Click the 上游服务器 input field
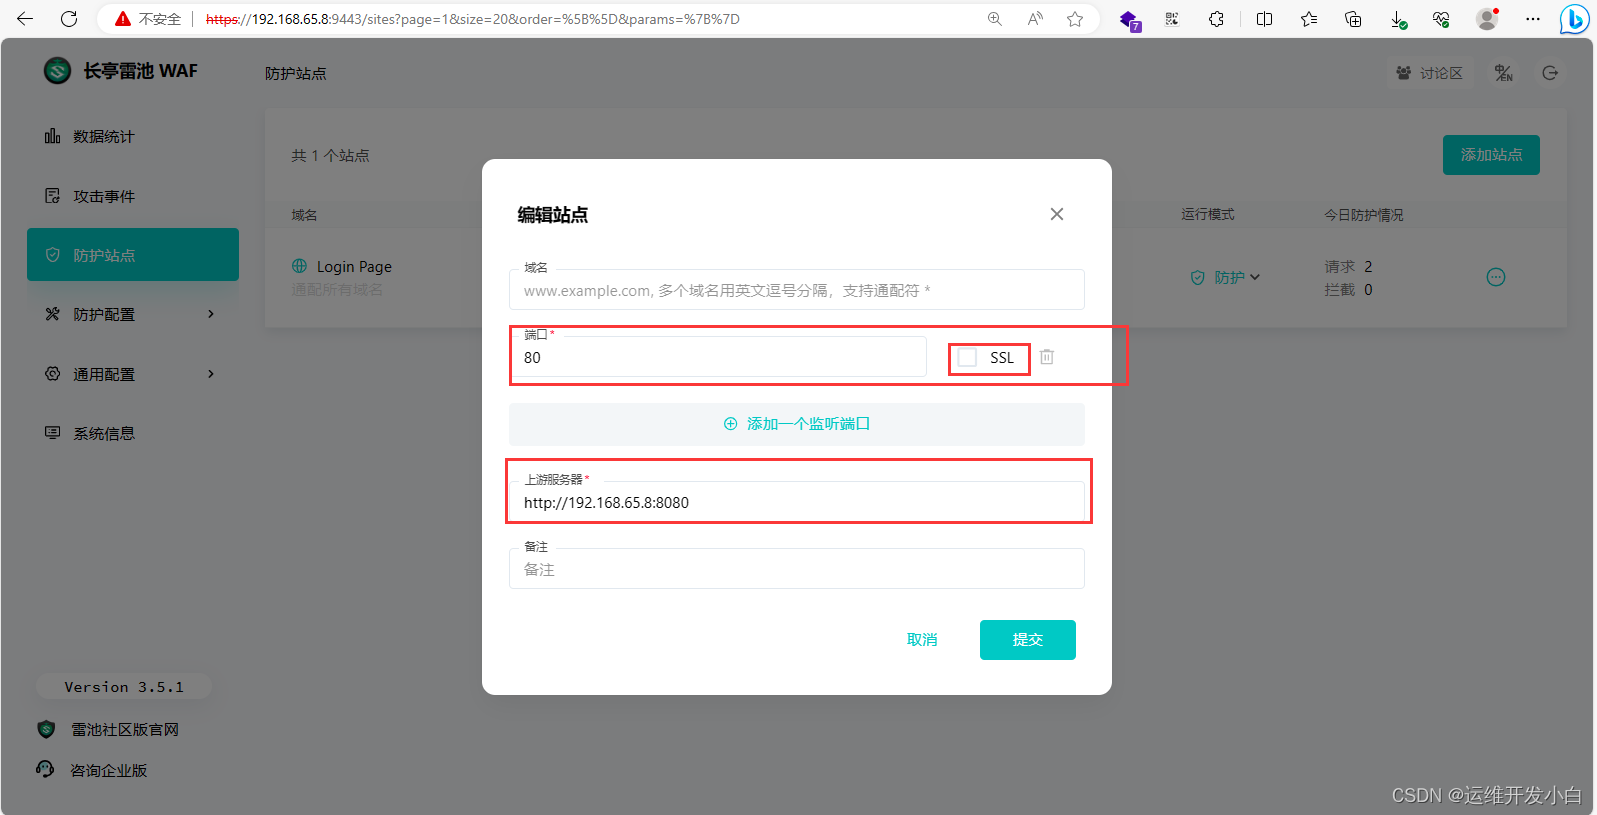 [x=796, y=502]
